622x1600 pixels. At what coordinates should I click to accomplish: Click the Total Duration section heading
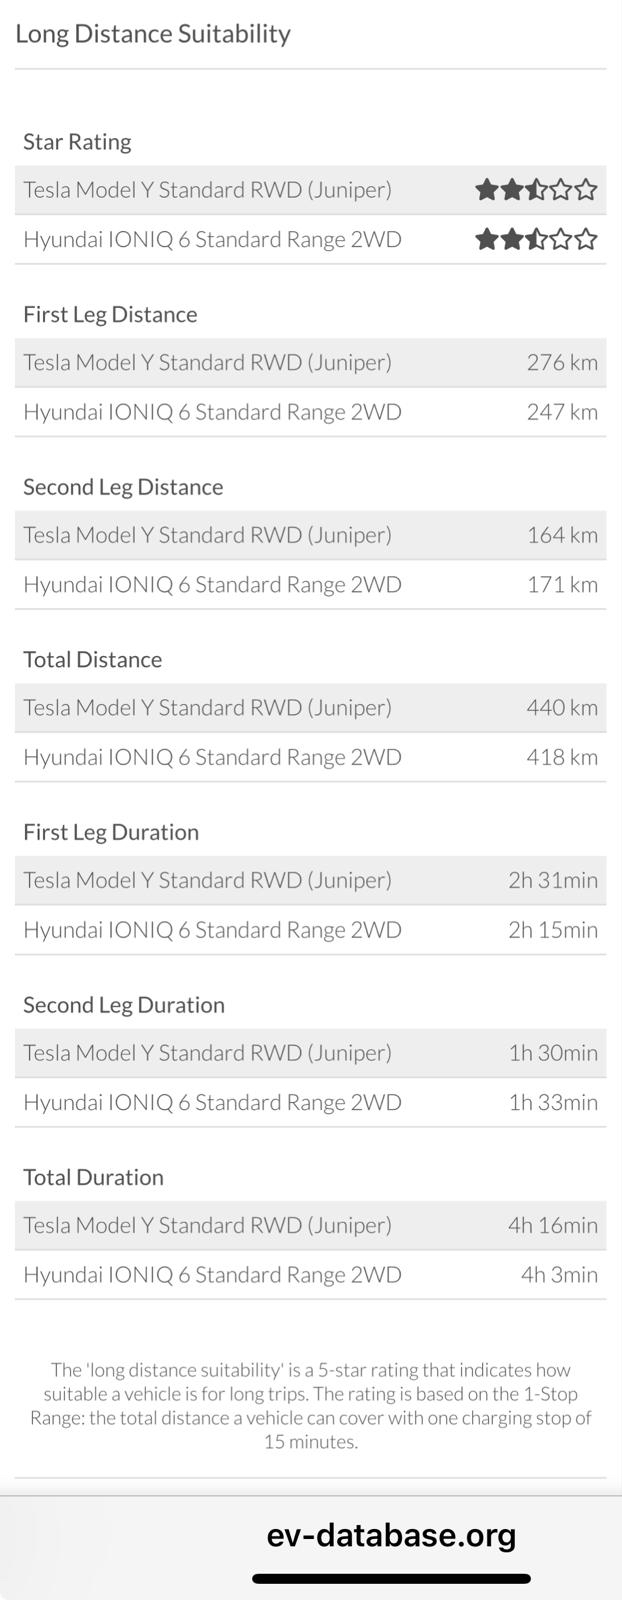pos(93,1177)
